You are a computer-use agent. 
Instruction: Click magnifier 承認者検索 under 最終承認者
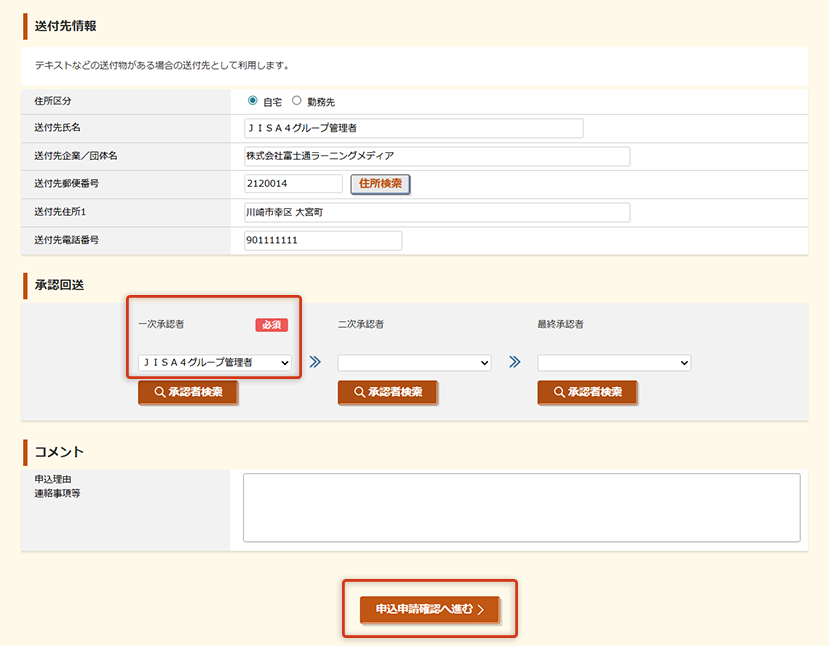(x=587, y=392)
